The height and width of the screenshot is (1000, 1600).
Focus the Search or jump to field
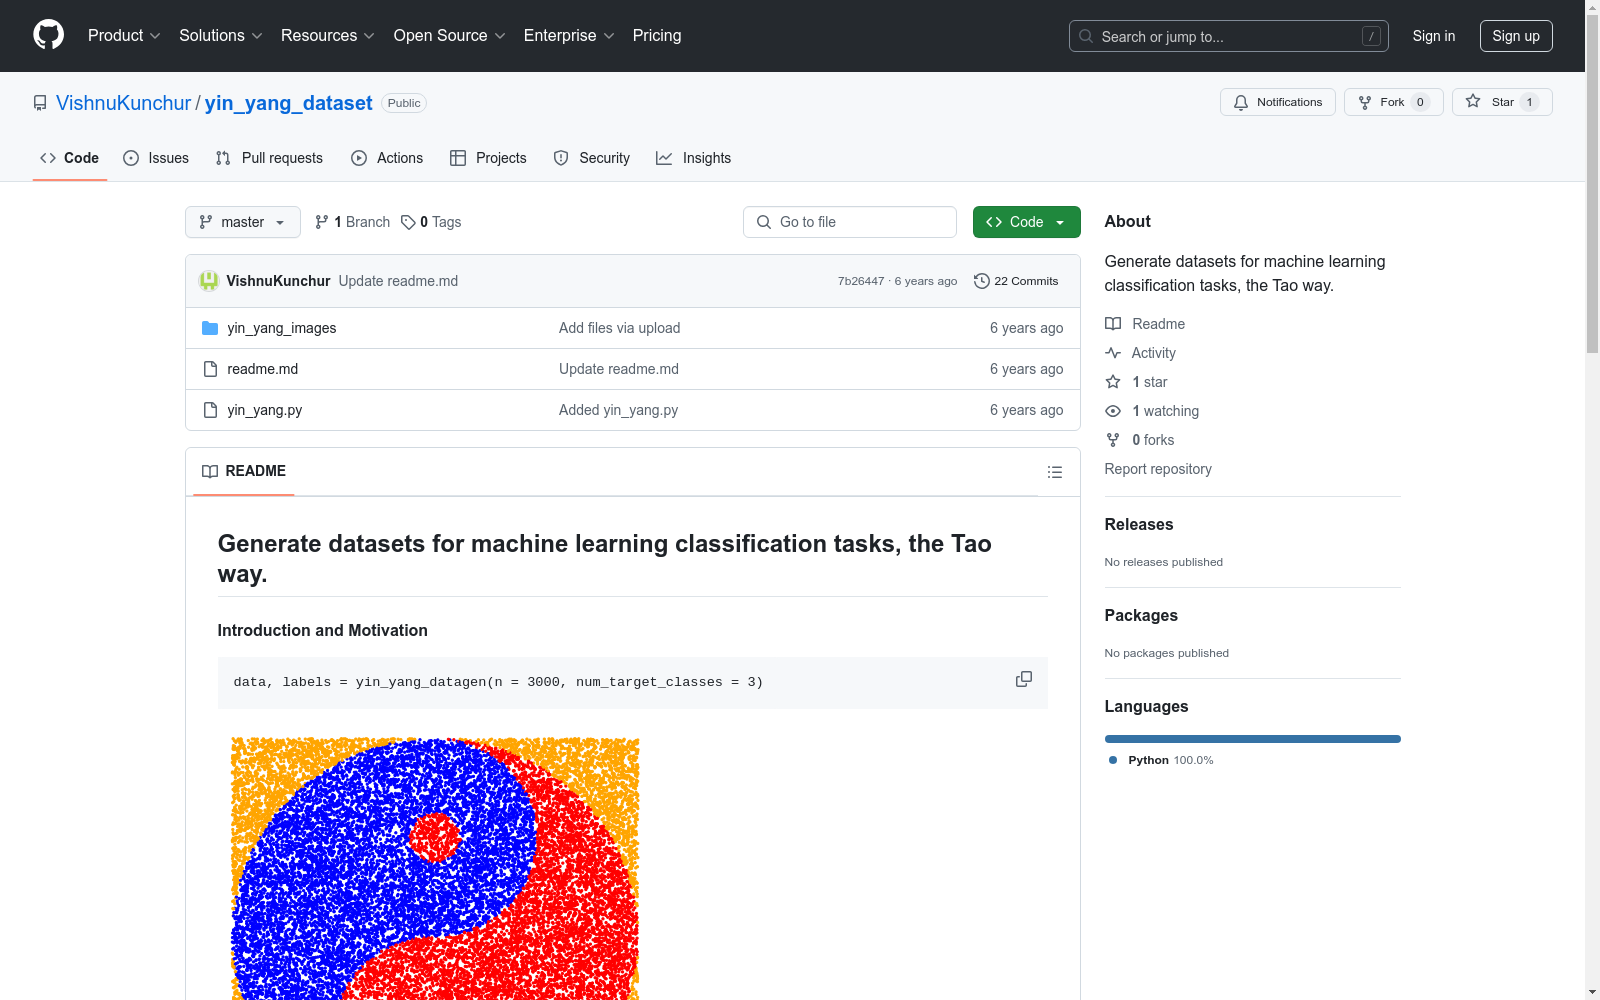[1228, 36]
